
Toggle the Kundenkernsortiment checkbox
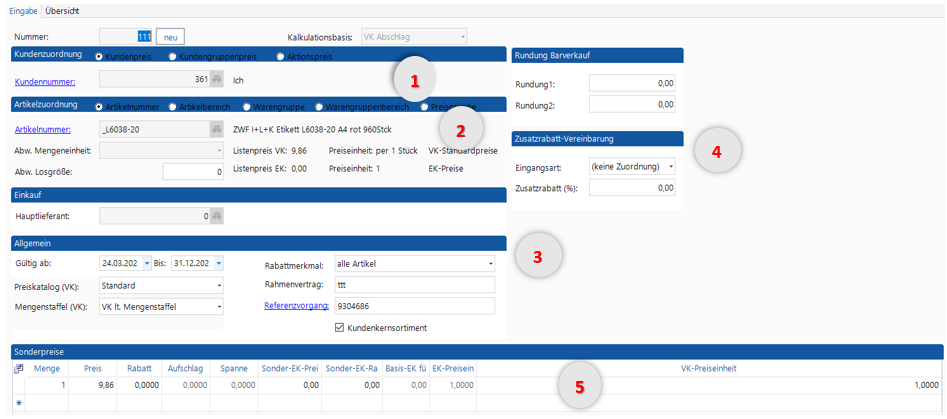[340, 327]
